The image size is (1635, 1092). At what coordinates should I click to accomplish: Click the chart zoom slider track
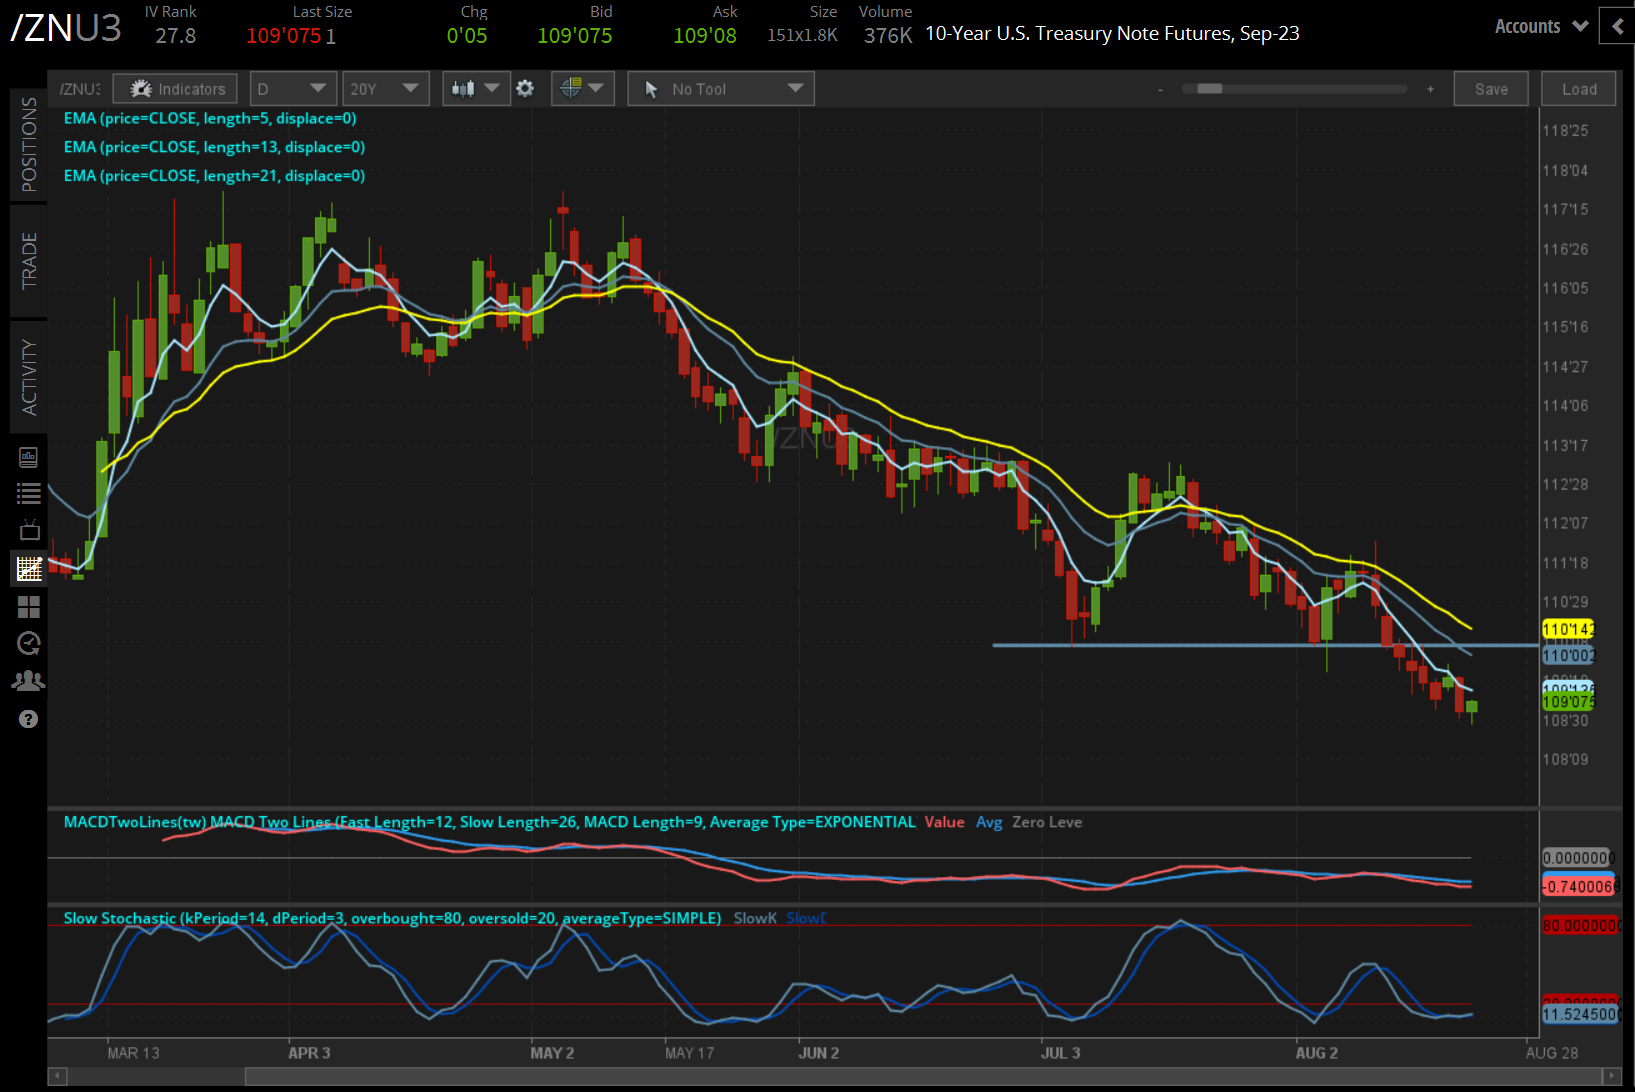click(1294, 89)
